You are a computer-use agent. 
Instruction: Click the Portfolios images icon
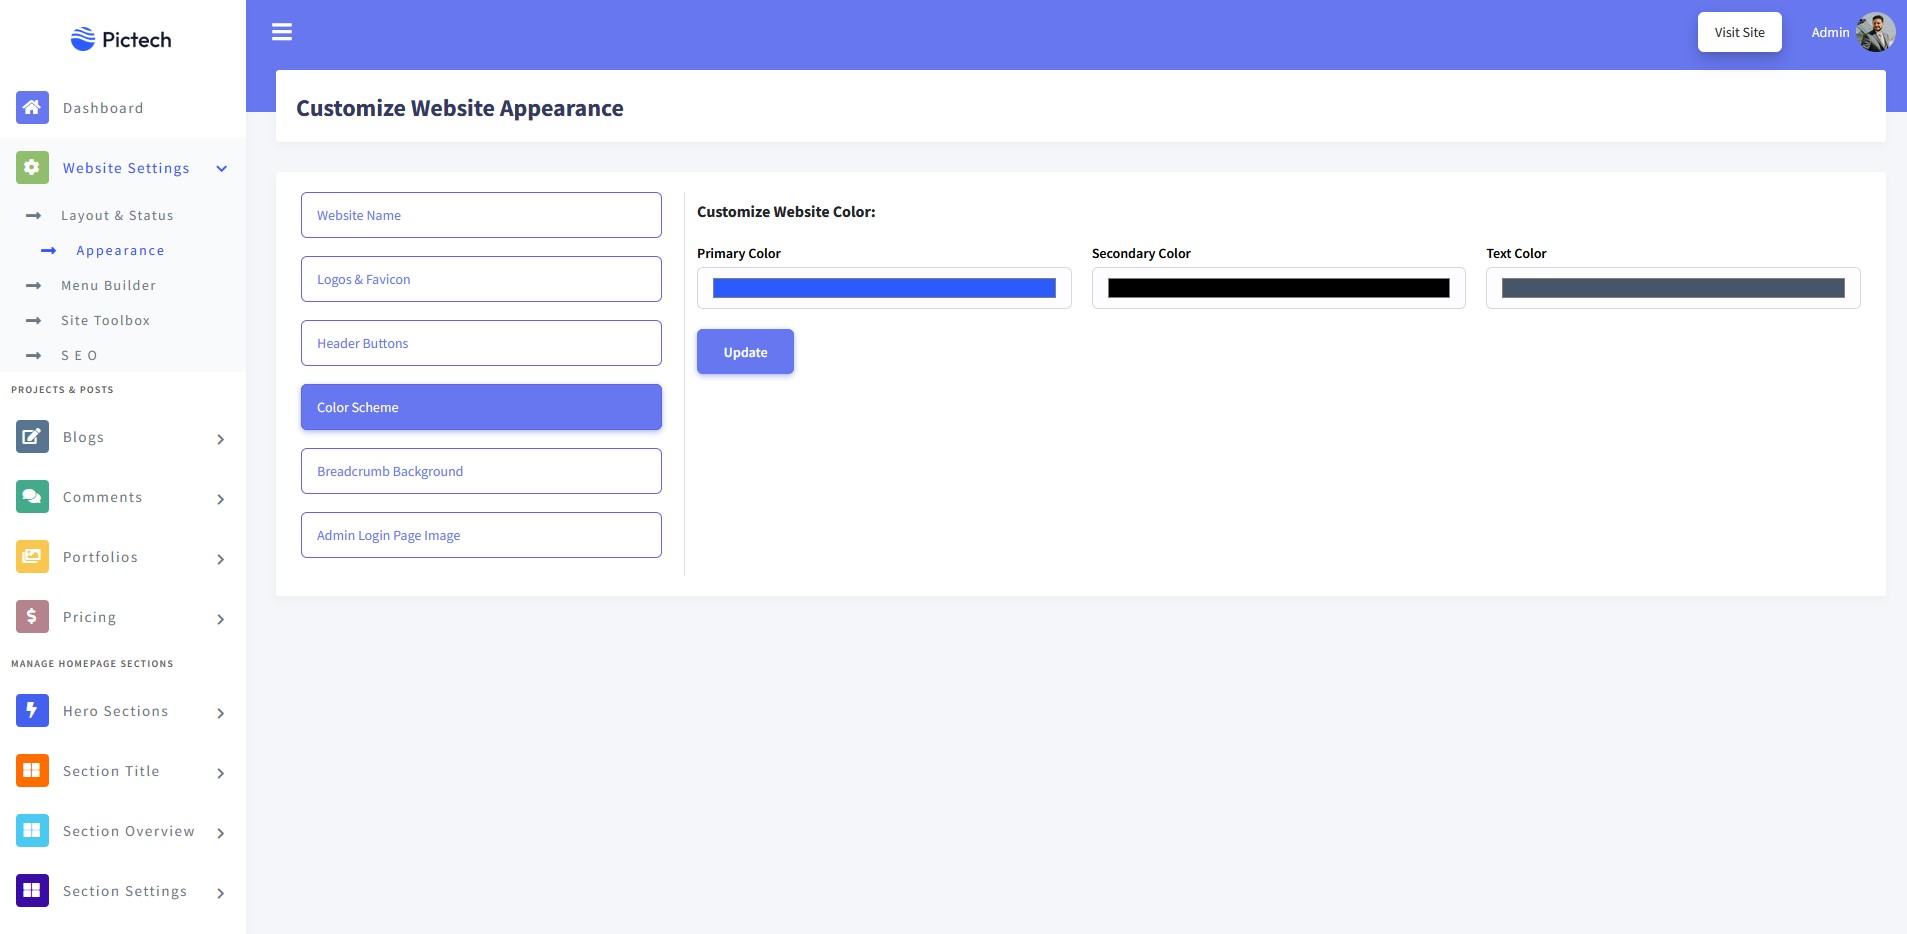click(x=32, y=556)
